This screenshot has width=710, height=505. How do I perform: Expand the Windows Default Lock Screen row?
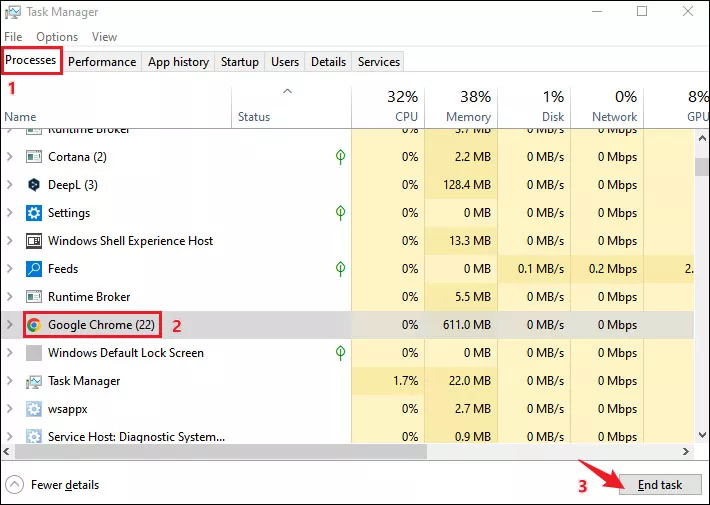coord(10,353)
